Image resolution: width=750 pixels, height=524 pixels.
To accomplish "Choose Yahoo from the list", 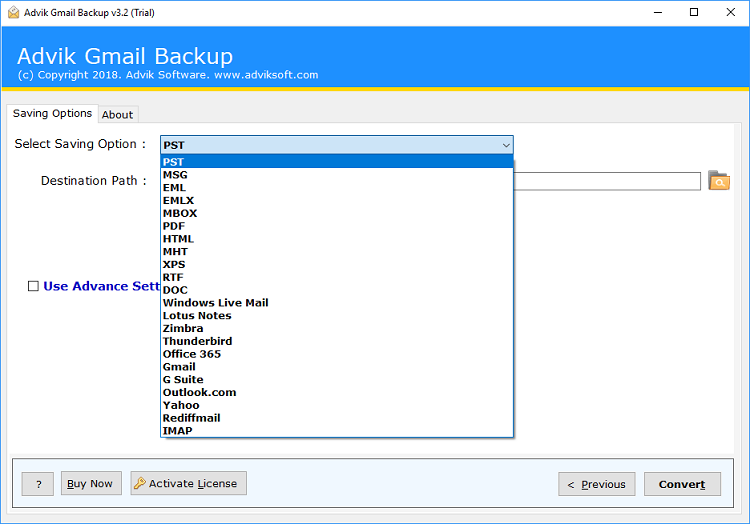I will [x=337, y=405].
